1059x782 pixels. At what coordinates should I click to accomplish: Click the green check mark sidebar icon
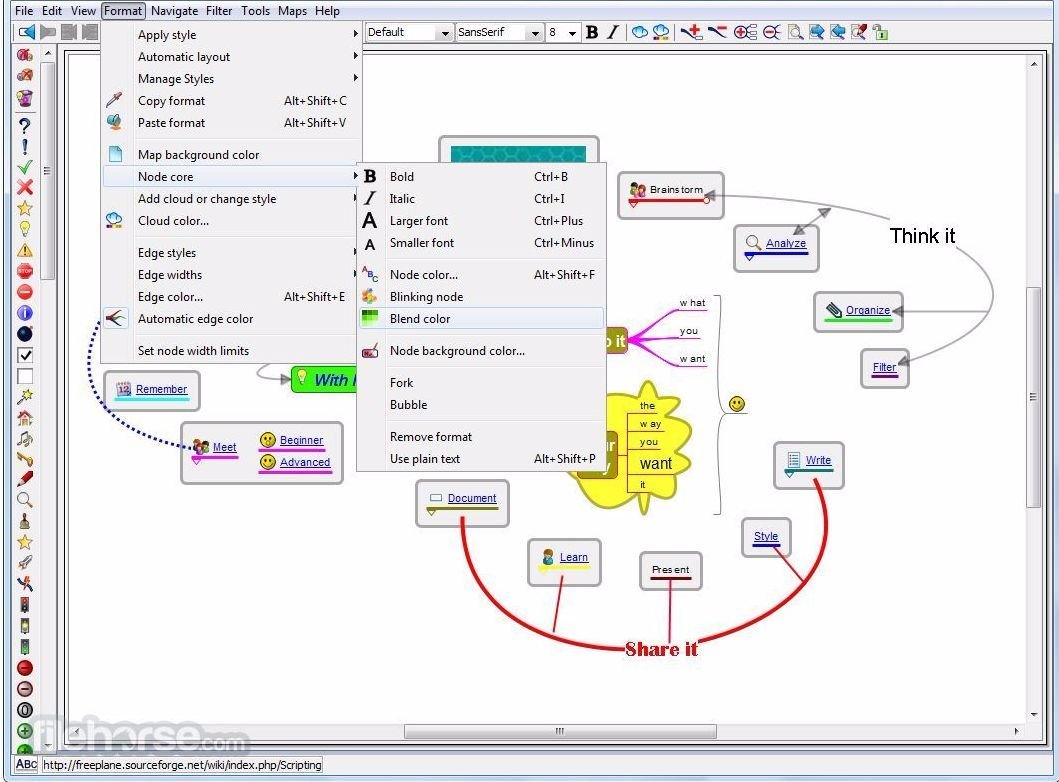click(24, 167)
